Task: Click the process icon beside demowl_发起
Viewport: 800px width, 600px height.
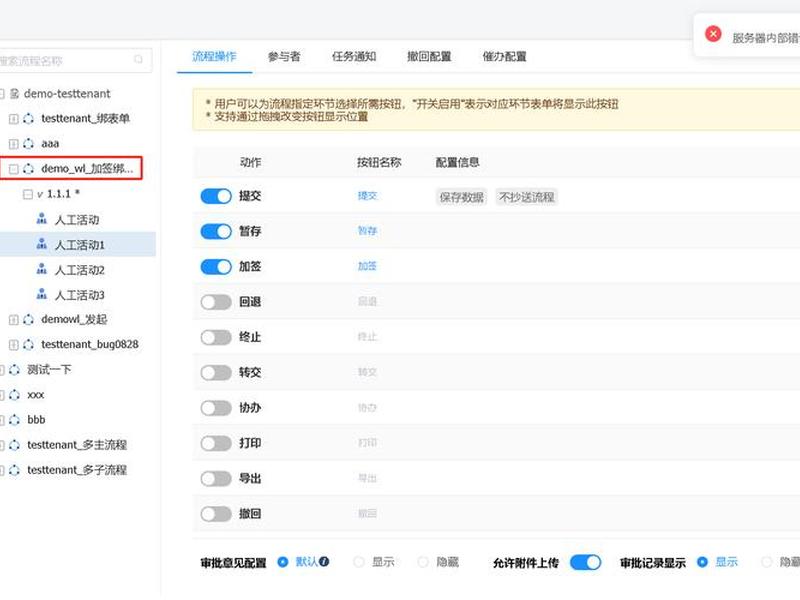Action: click(29, 319)
